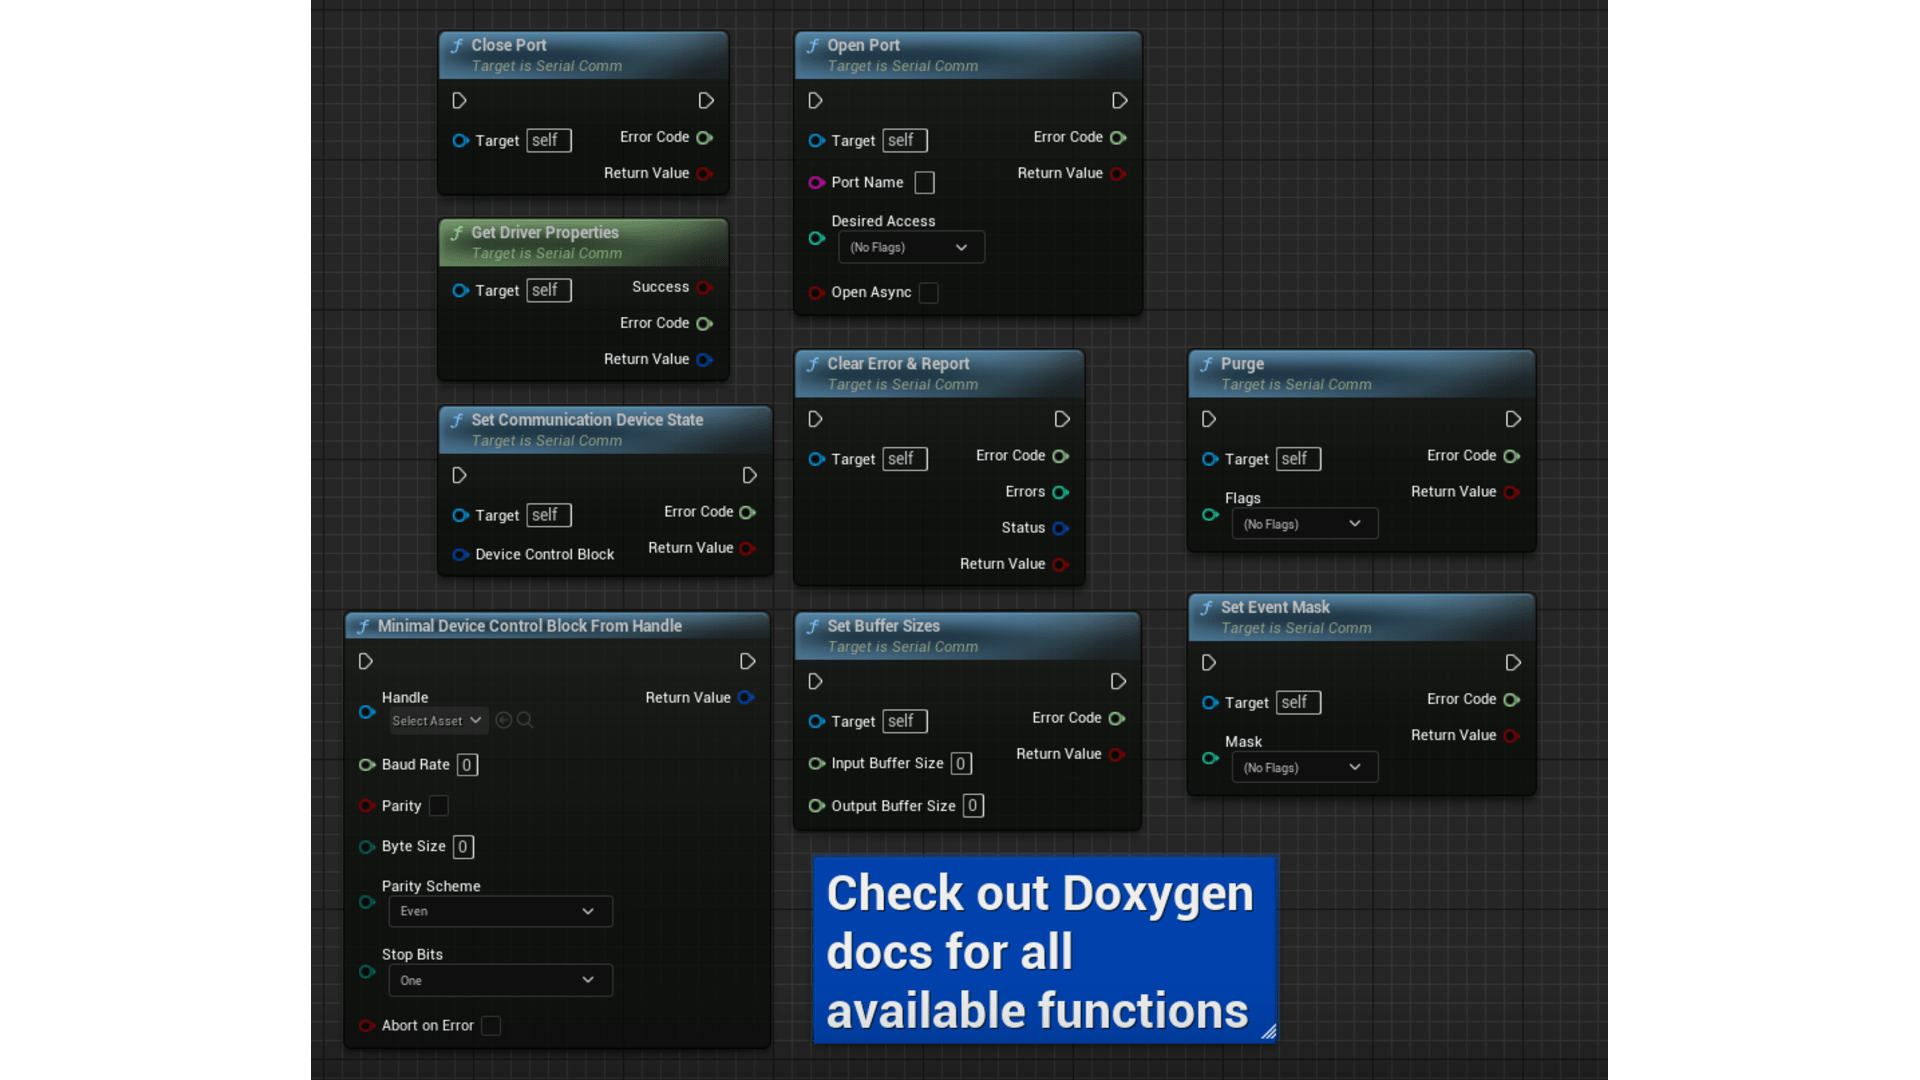Enable the Open Async checkbox

click(928, 292)
